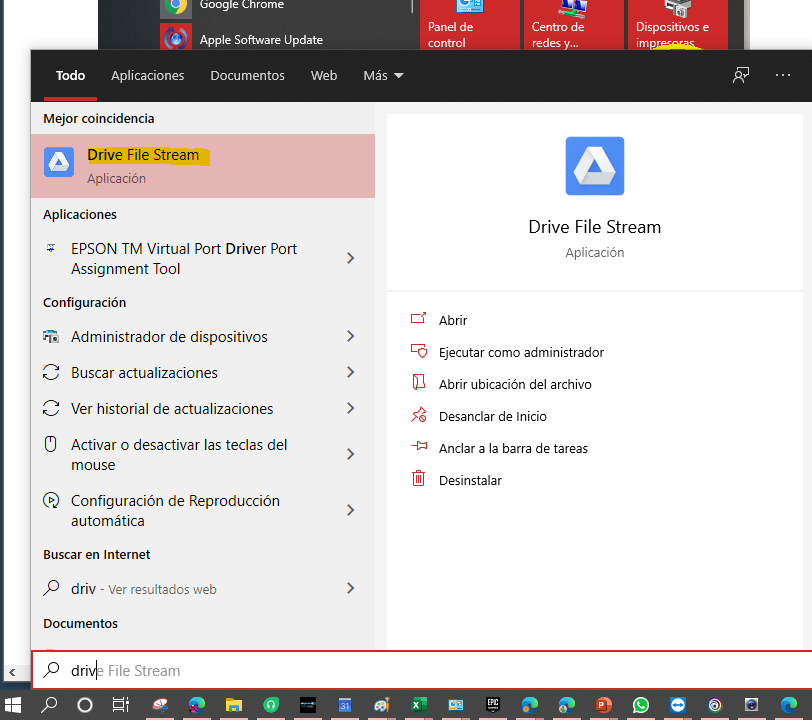Switch to the Web search tab
Viewport: 812px width, 720px height.
pos(324,76)
